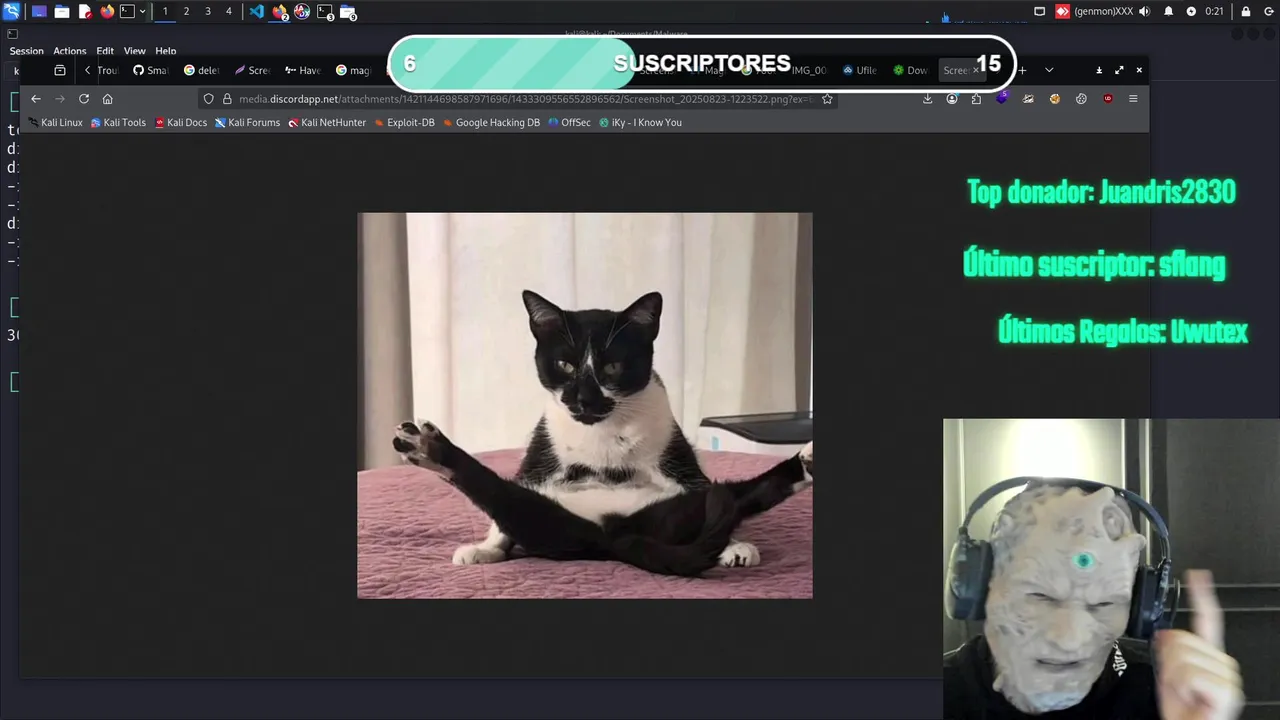Open the extensions puzzle icon
This screenshot has height=720, width=1280.
pyautogui.click(x=976, y=99)
